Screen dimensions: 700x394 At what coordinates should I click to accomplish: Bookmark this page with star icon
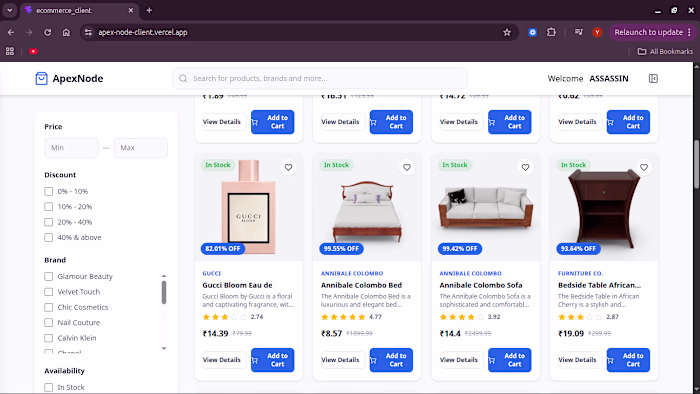pos(507,32)
